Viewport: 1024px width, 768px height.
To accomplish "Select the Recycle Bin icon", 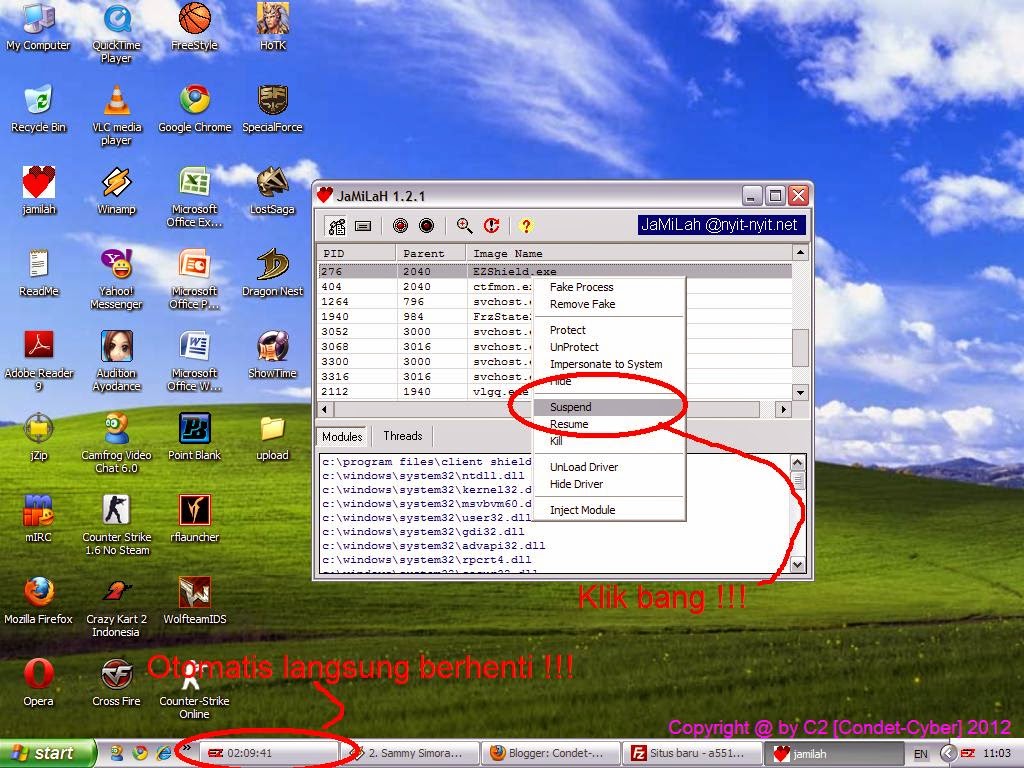I will click(38, 109).
